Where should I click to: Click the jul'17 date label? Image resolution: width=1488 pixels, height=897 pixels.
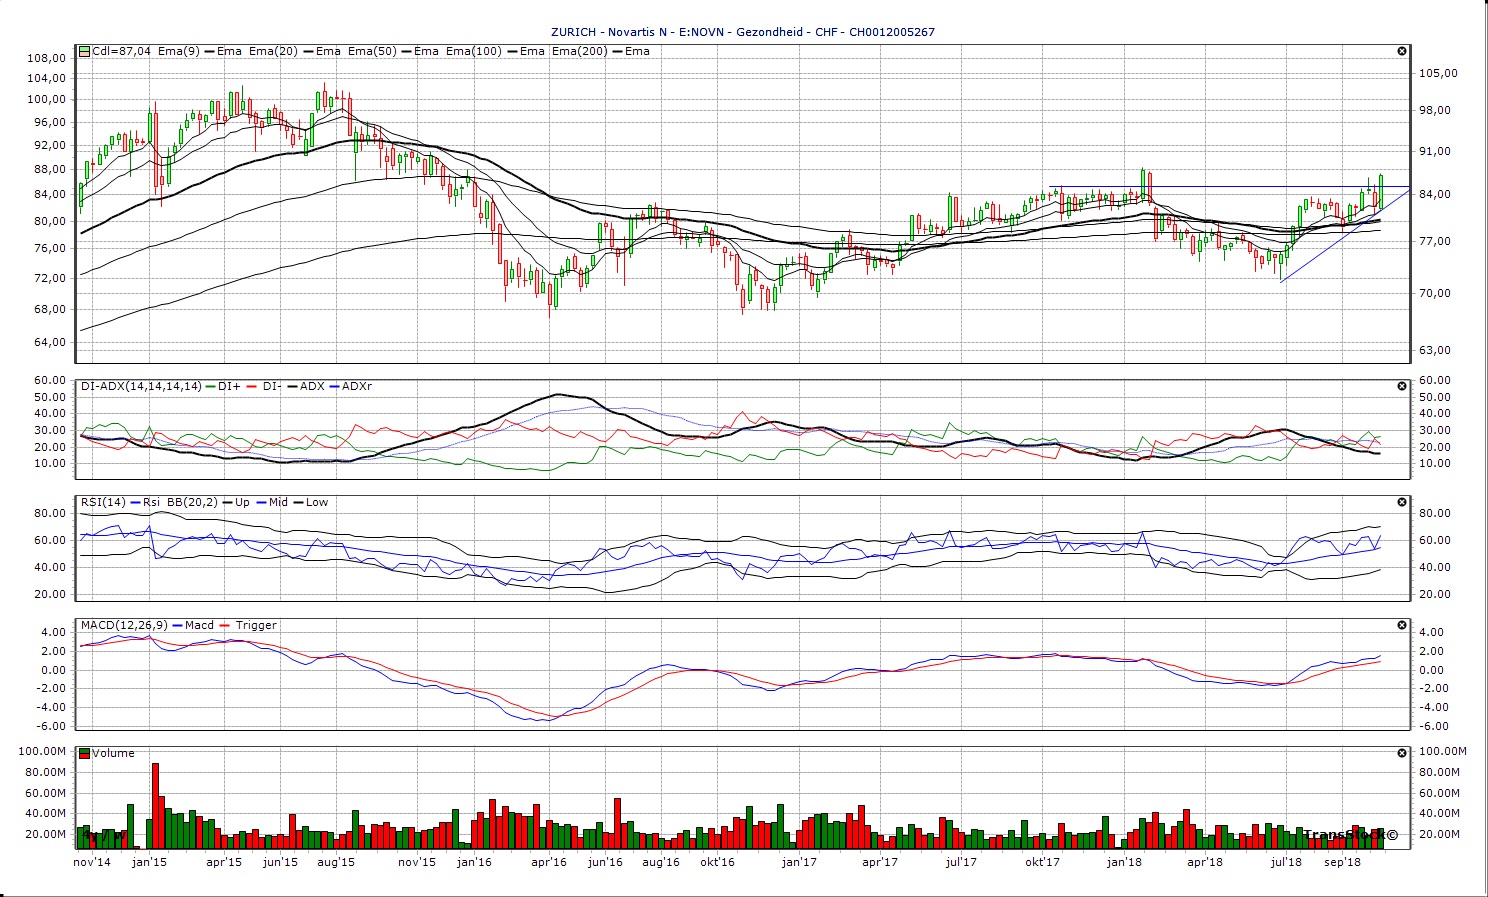coord(961,862)
